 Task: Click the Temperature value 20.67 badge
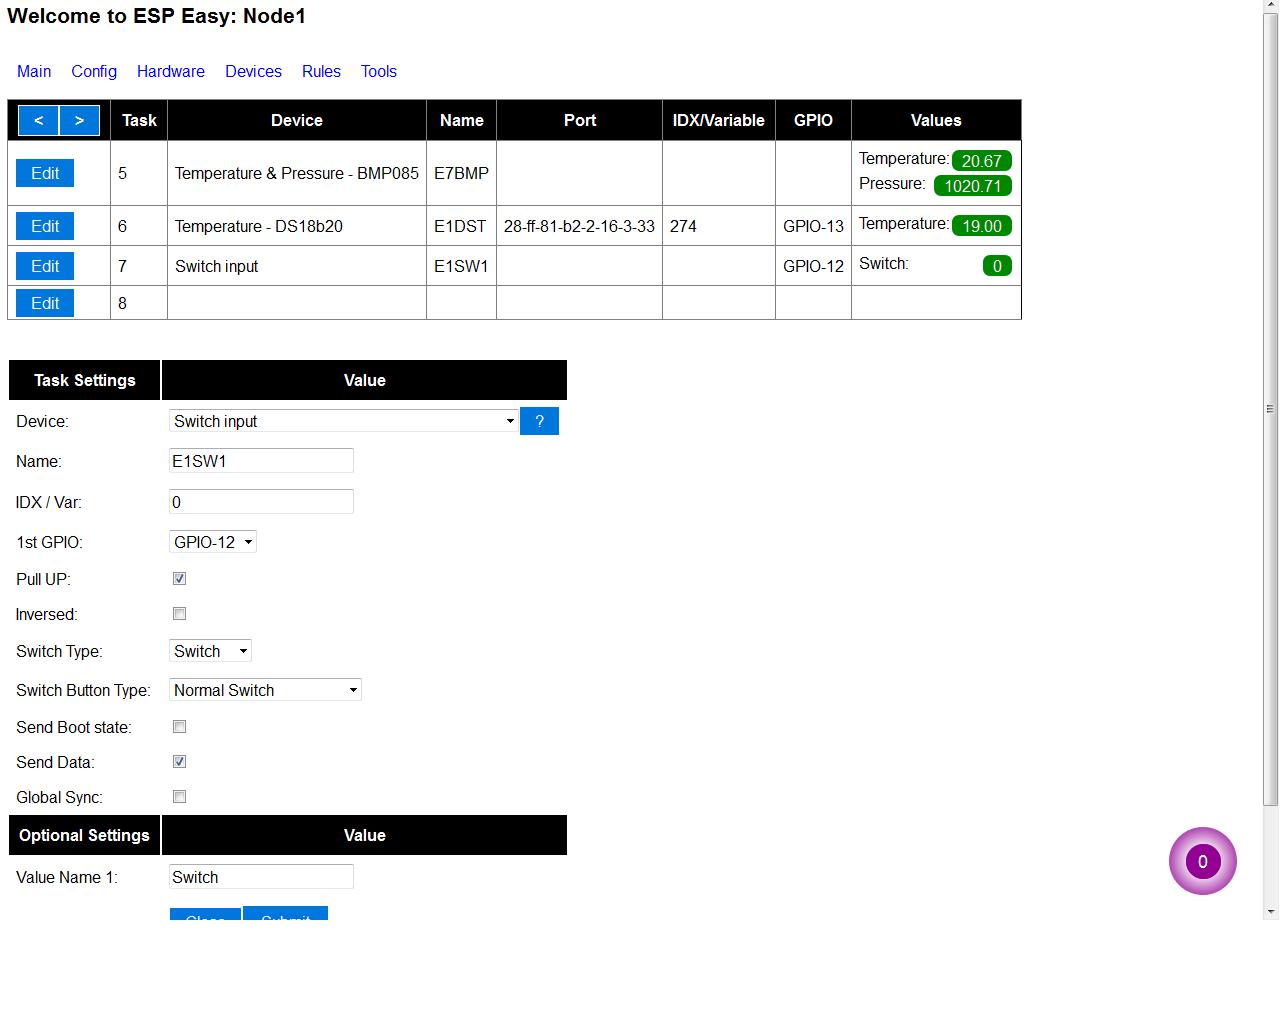[x=981, y=161]
